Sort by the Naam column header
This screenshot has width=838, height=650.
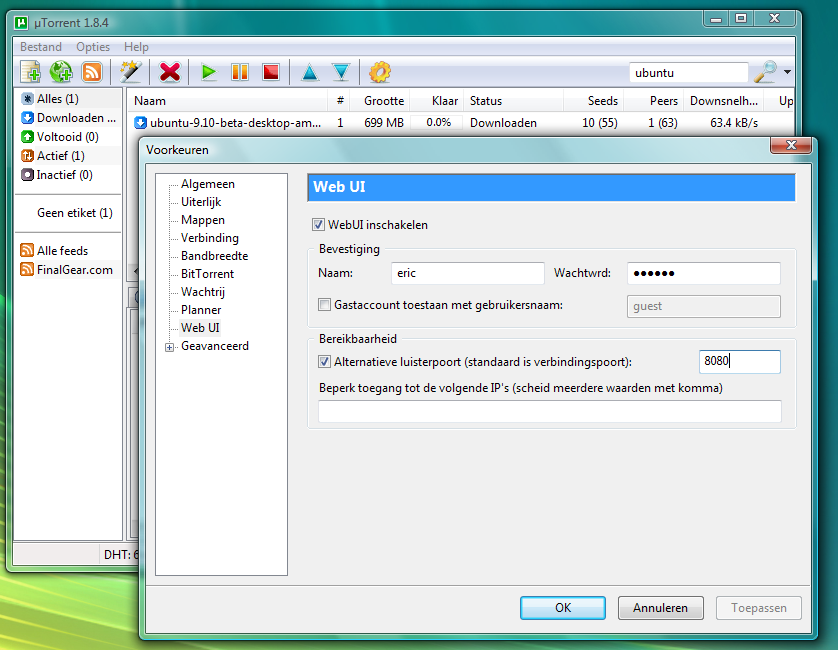coord(227,101)
